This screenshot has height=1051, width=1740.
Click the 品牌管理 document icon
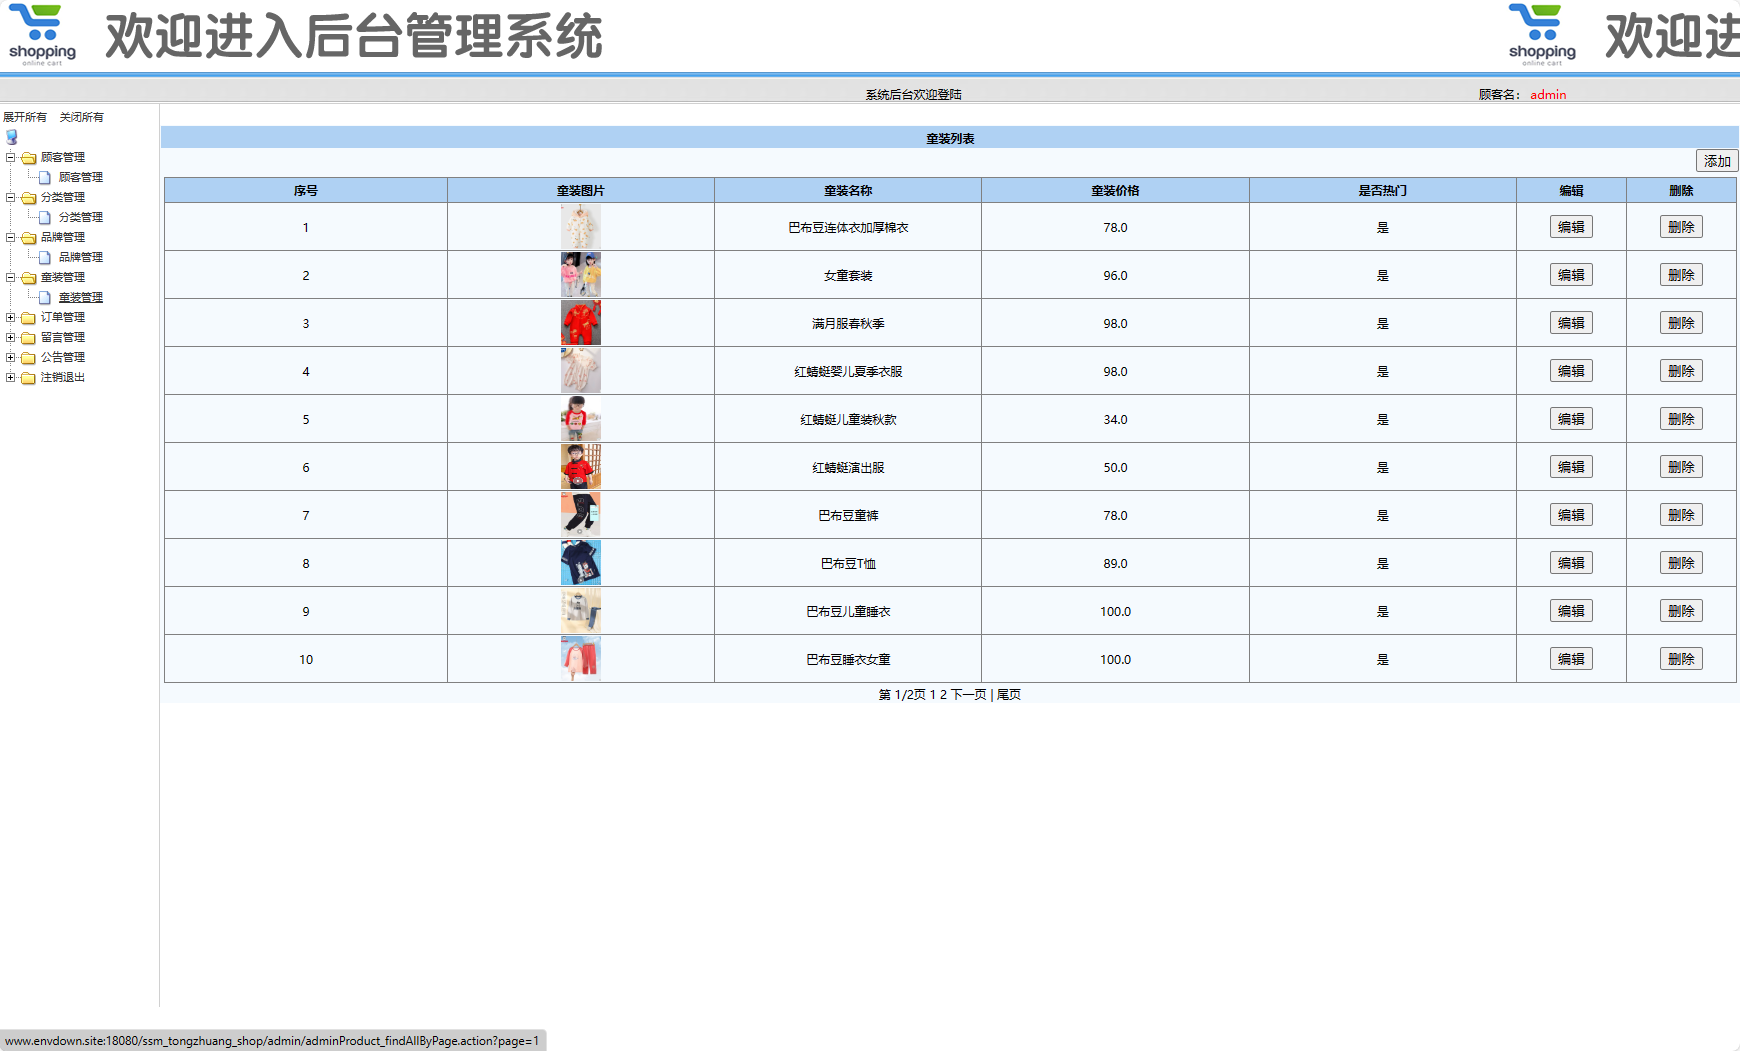coord(47,257)
